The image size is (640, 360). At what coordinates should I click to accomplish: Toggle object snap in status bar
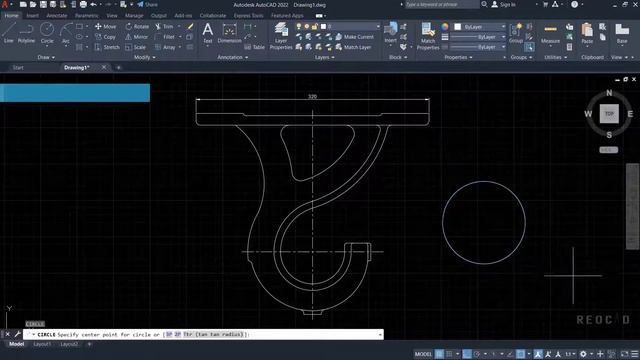coord(520,354)
